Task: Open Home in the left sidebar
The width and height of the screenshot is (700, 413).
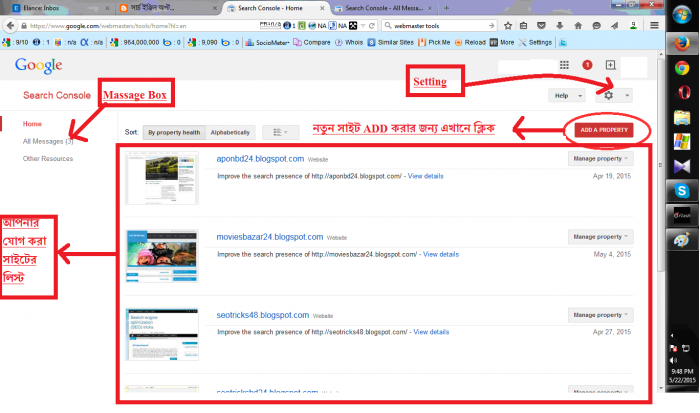Action: 32,124
